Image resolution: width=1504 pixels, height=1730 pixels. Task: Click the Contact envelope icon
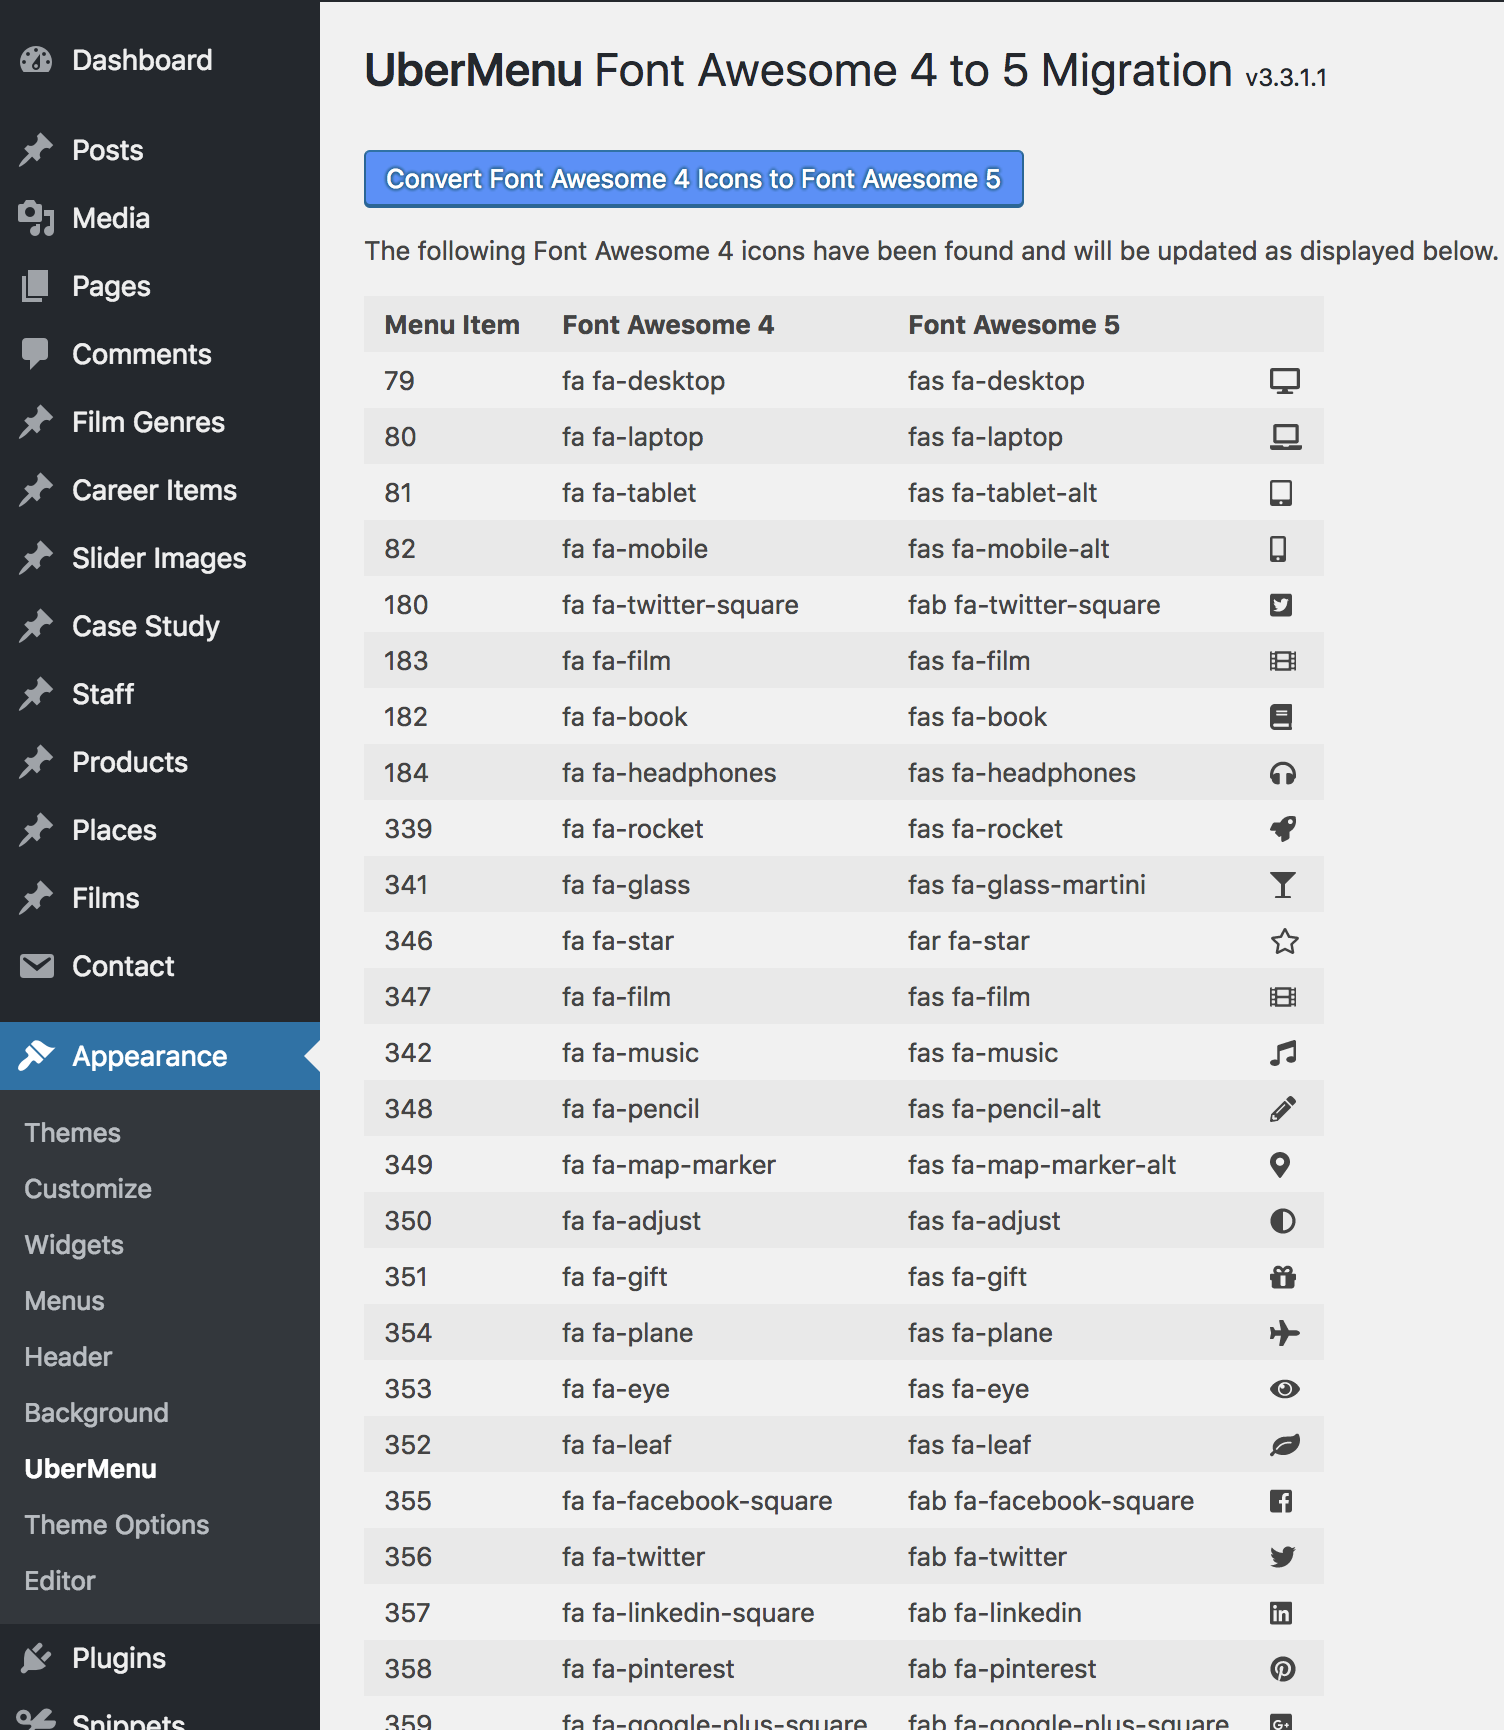tap(37, 966)
